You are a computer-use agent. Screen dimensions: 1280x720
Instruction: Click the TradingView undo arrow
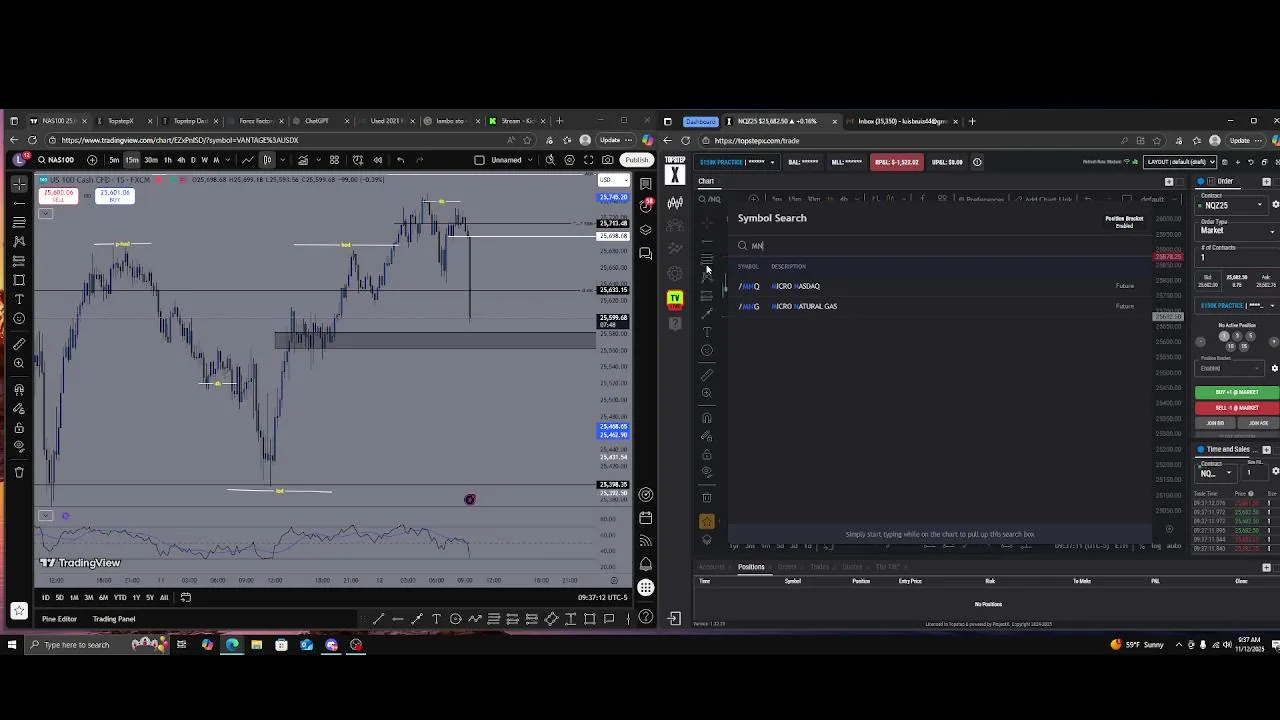click(x=401, y=160)
